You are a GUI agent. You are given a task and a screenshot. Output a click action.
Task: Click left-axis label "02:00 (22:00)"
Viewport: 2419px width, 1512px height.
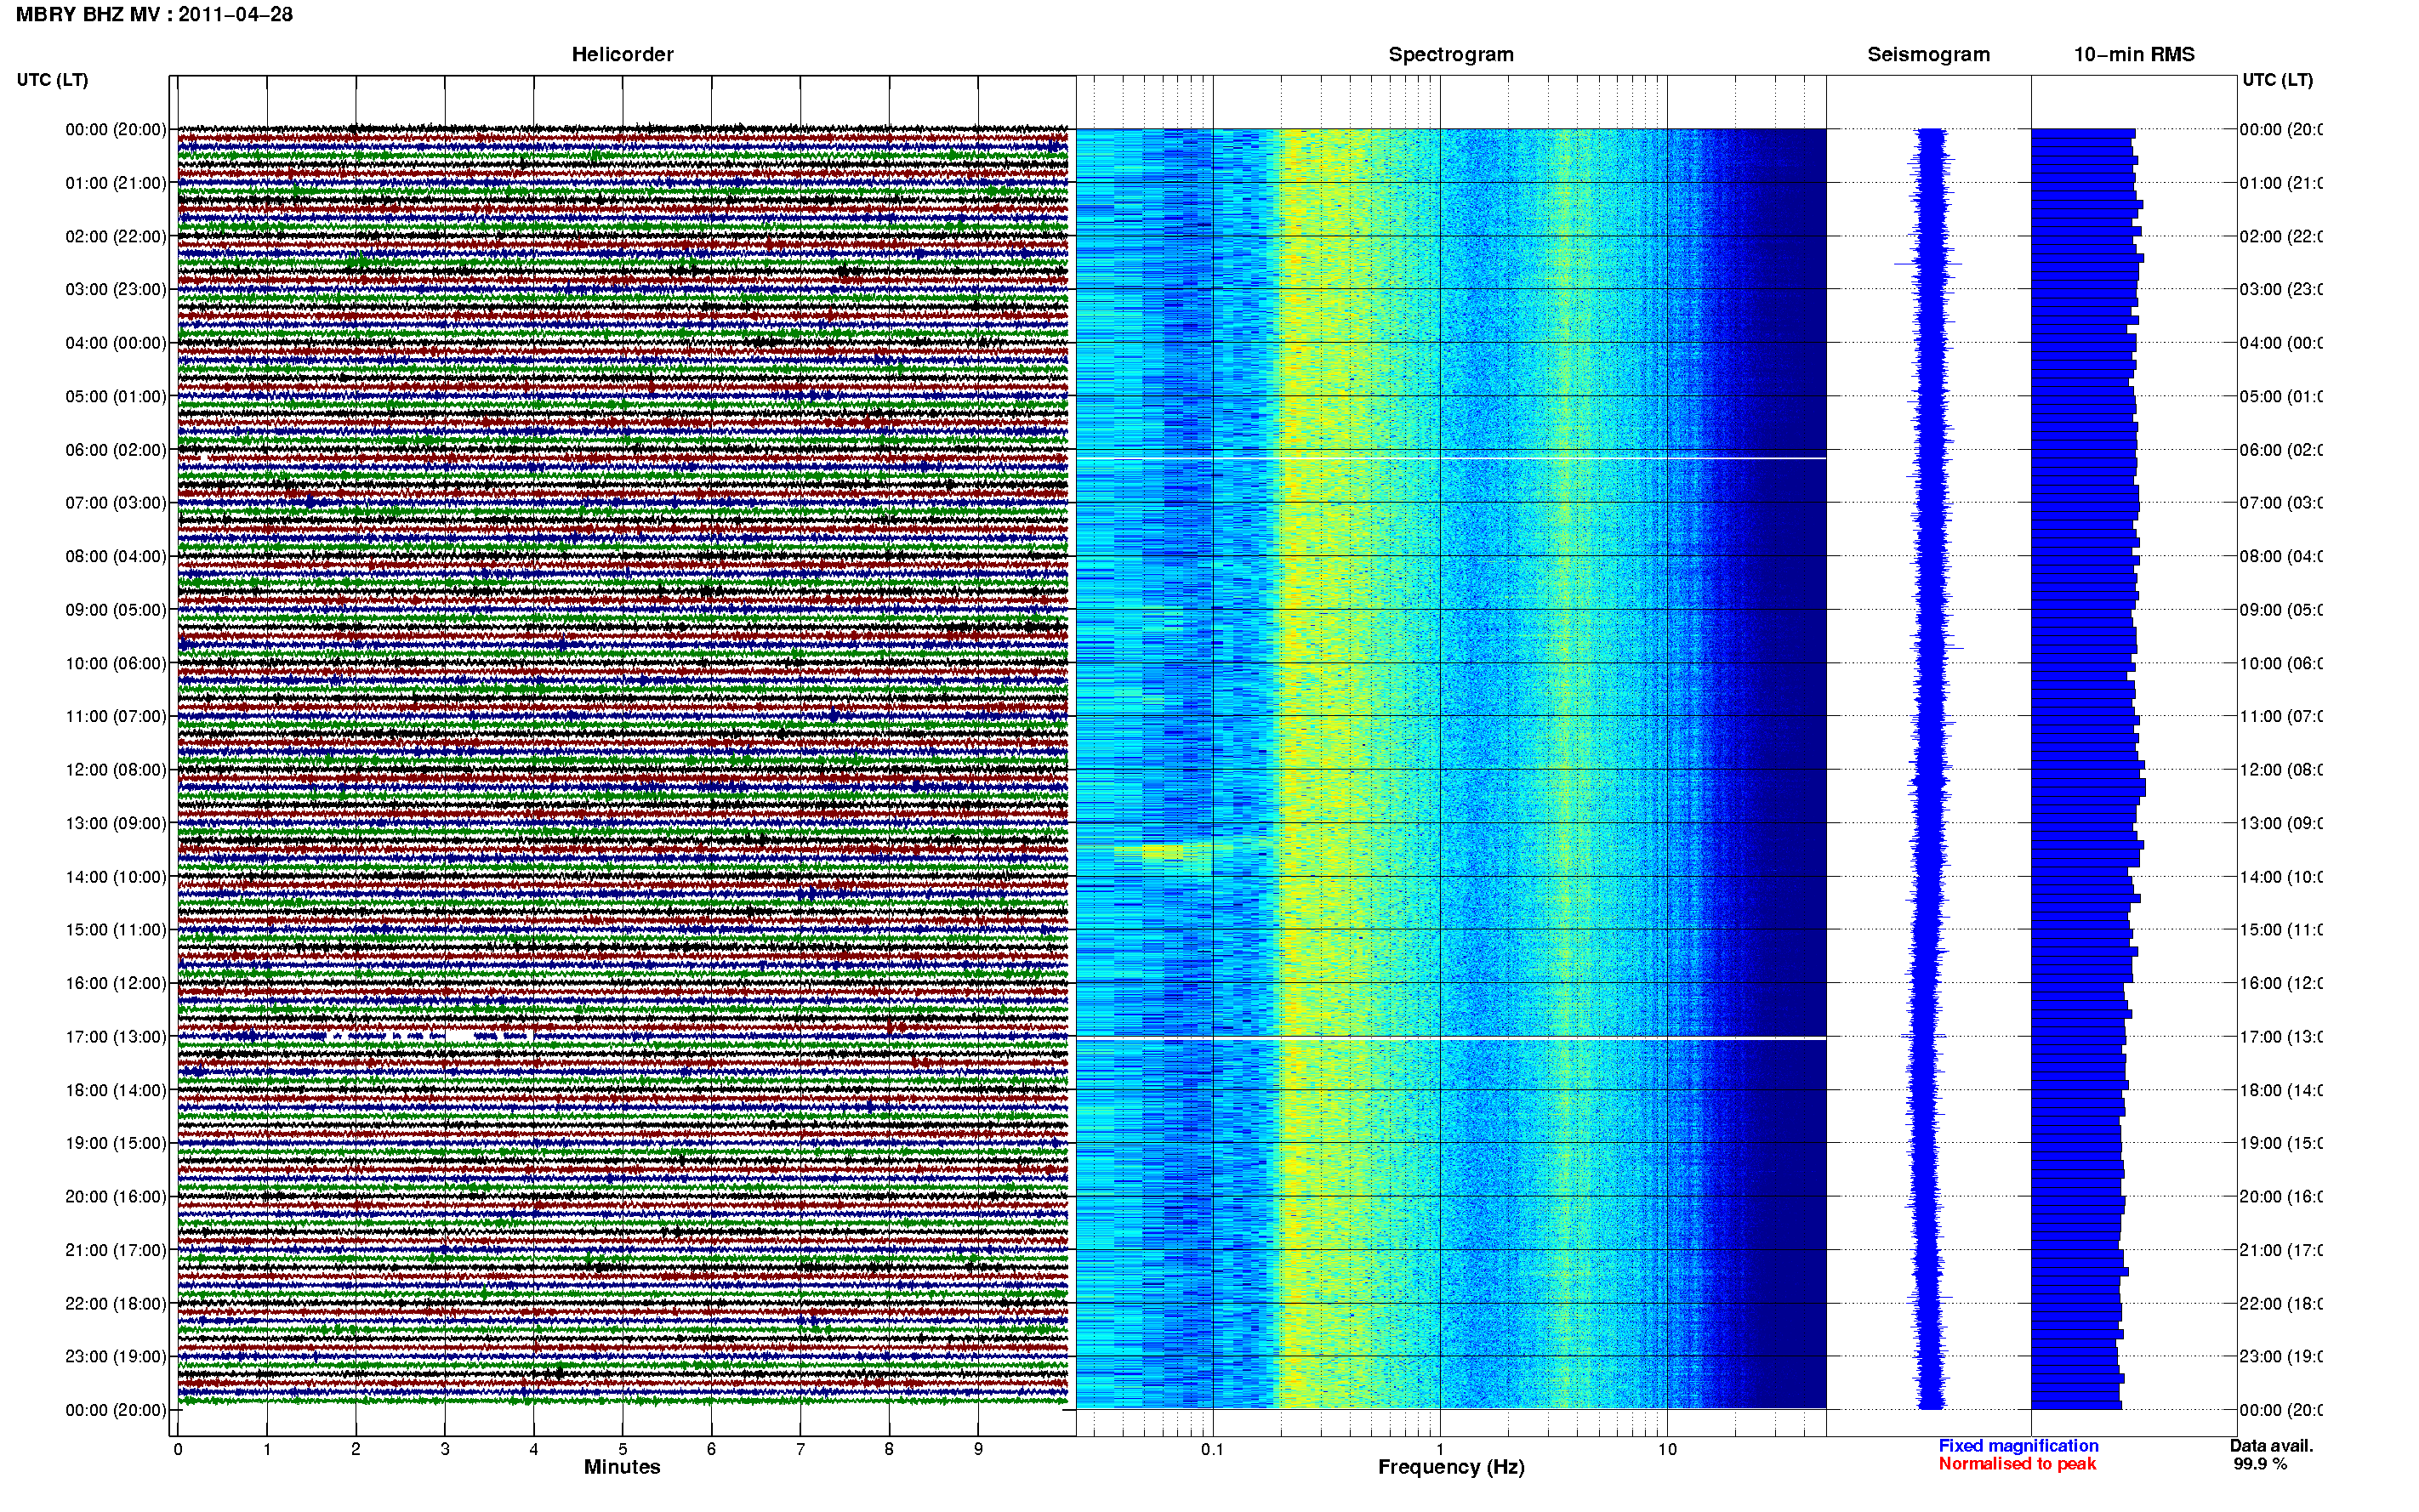pos(116,236)
